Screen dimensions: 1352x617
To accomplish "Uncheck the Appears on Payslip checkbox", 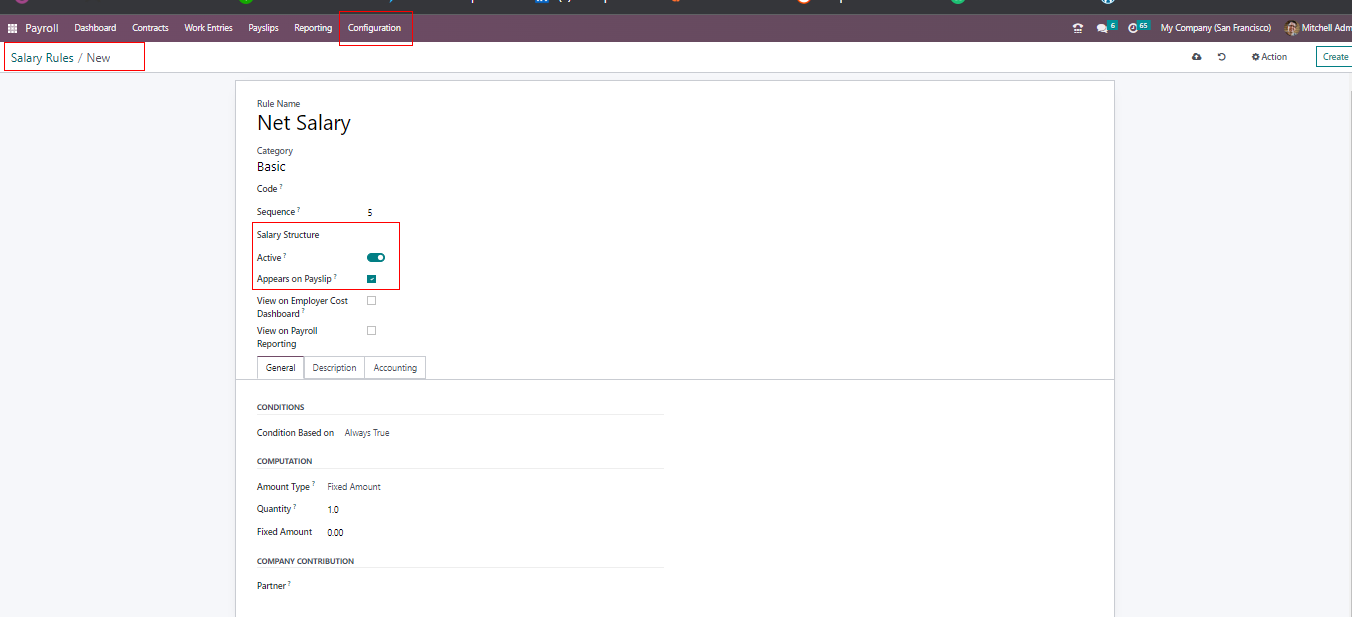I will (372, 279).
